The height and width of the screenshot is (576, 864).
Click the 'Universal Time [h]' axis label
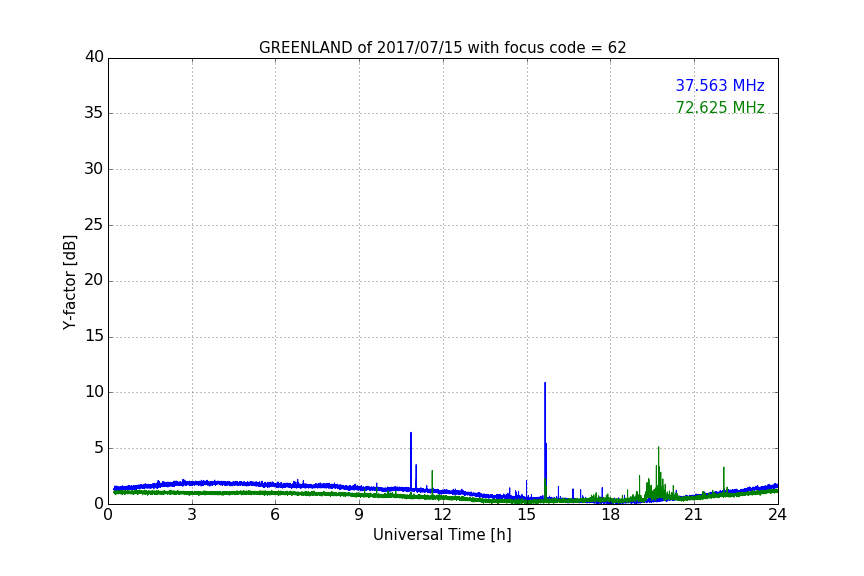click(442, 535)
